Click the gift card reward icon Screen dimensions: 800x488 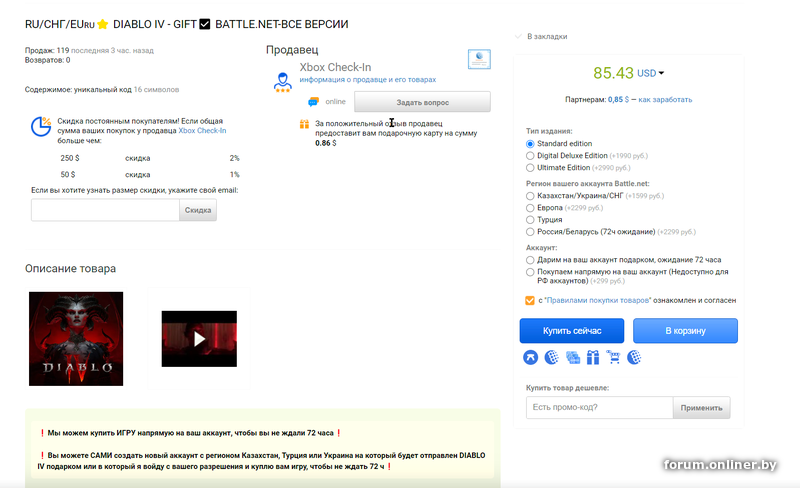pos(305,124)
